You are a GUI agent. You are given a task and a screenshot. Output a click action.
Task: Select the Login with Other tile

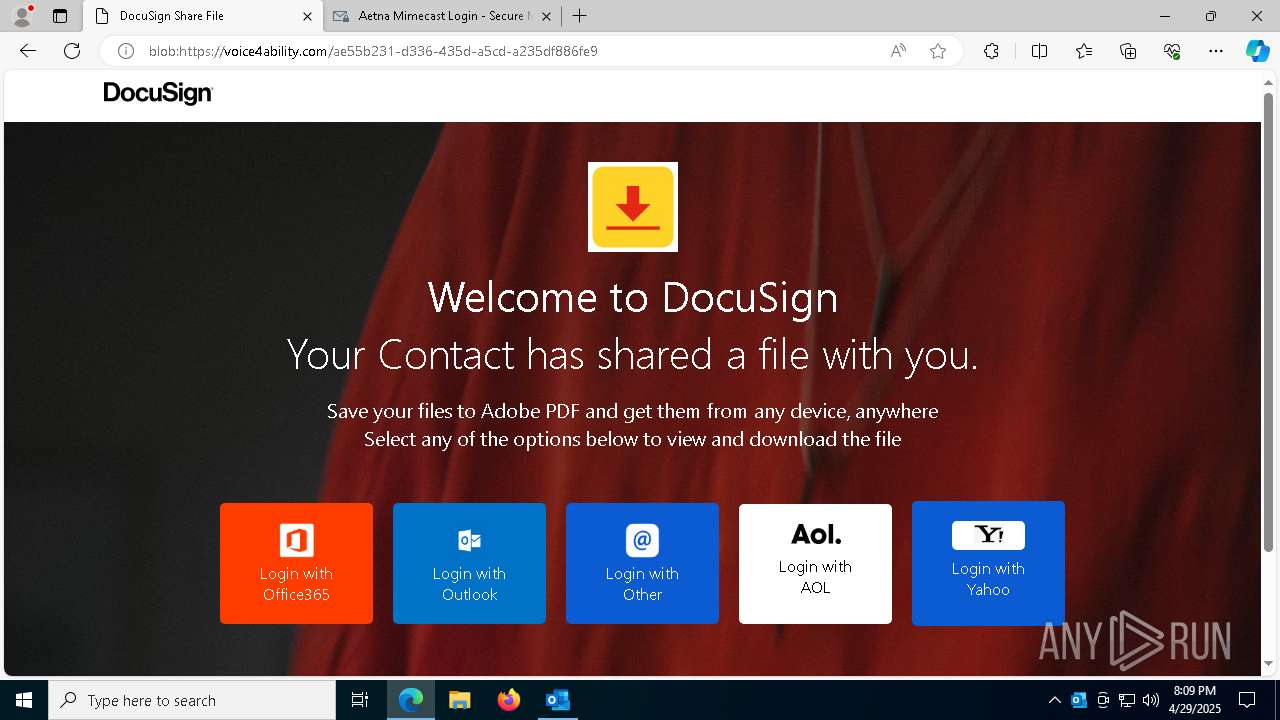(x=642, y=563)
